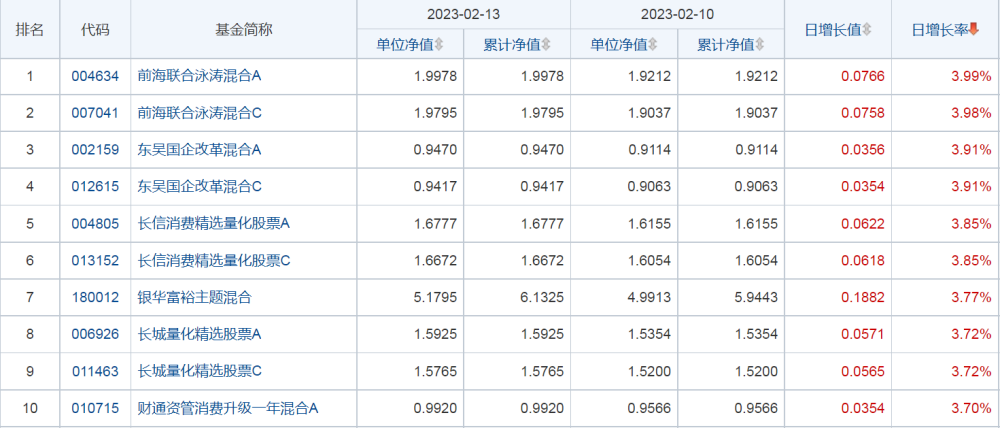Click the 基金简称 column header

coord(244,30)
